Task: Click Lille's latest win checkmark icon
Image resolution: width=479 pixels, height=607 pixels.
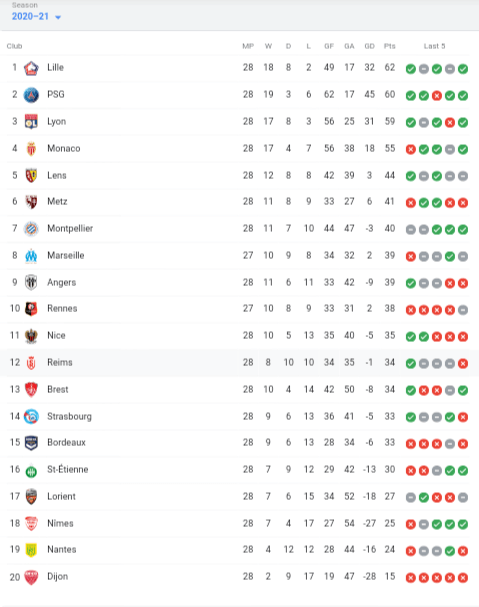Action: point(463,69)
